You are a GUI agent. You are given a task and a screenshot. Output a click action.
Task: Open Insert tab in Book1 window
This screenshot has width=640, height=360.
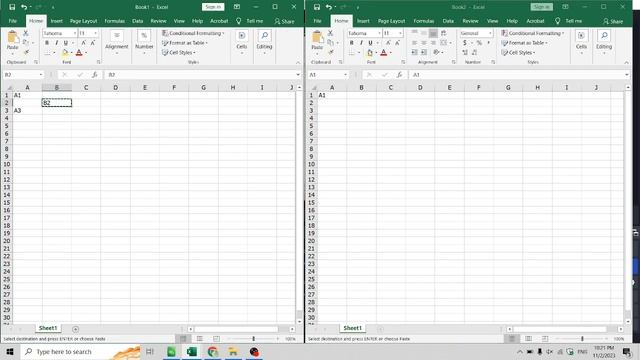[x=56, y=21]
